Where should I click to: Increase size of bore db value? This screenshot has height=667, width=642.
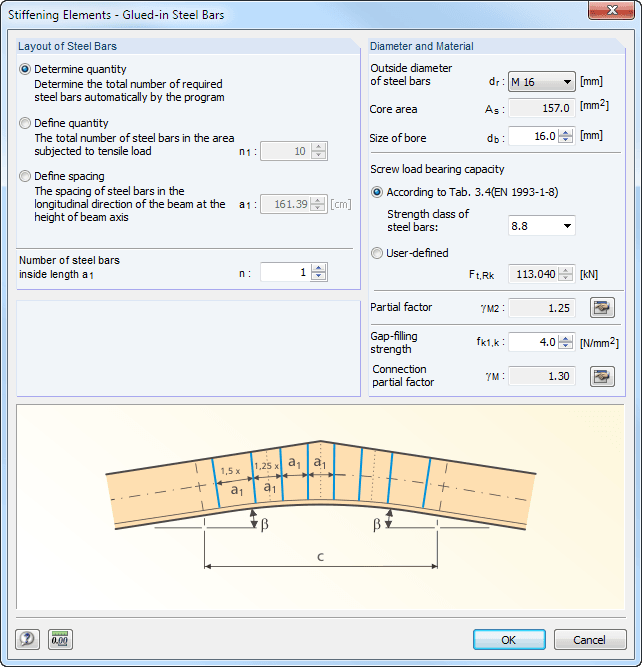click(x=565, y=133)
